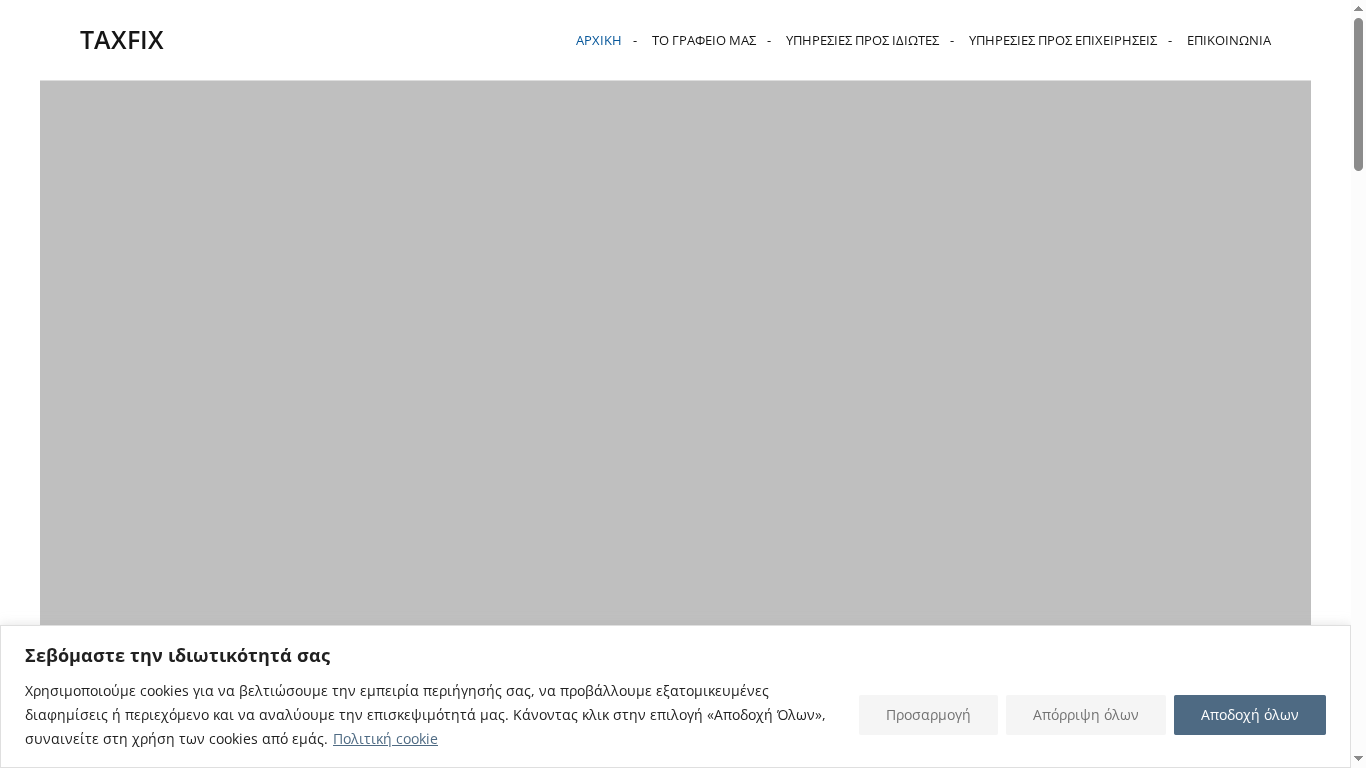Accept cookies with Αποδοχή όλων button
This screenshot has height=768, width=1366.
[x=1249, y=715]
